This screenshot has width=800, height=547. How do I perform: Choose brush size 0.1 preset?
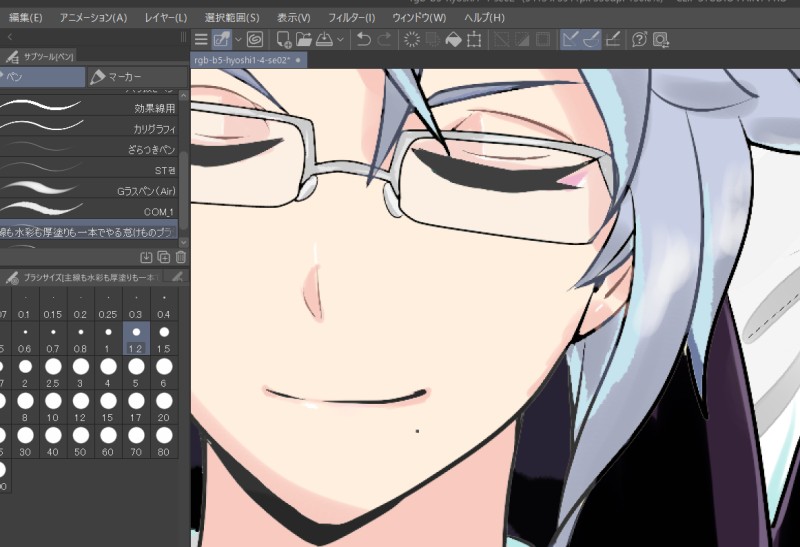coord(25,305)
